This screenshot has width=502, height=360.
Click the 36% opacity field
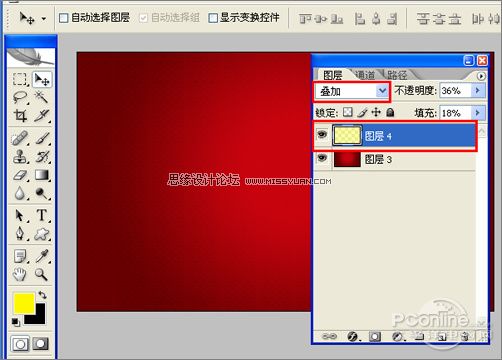click(455, 90)
